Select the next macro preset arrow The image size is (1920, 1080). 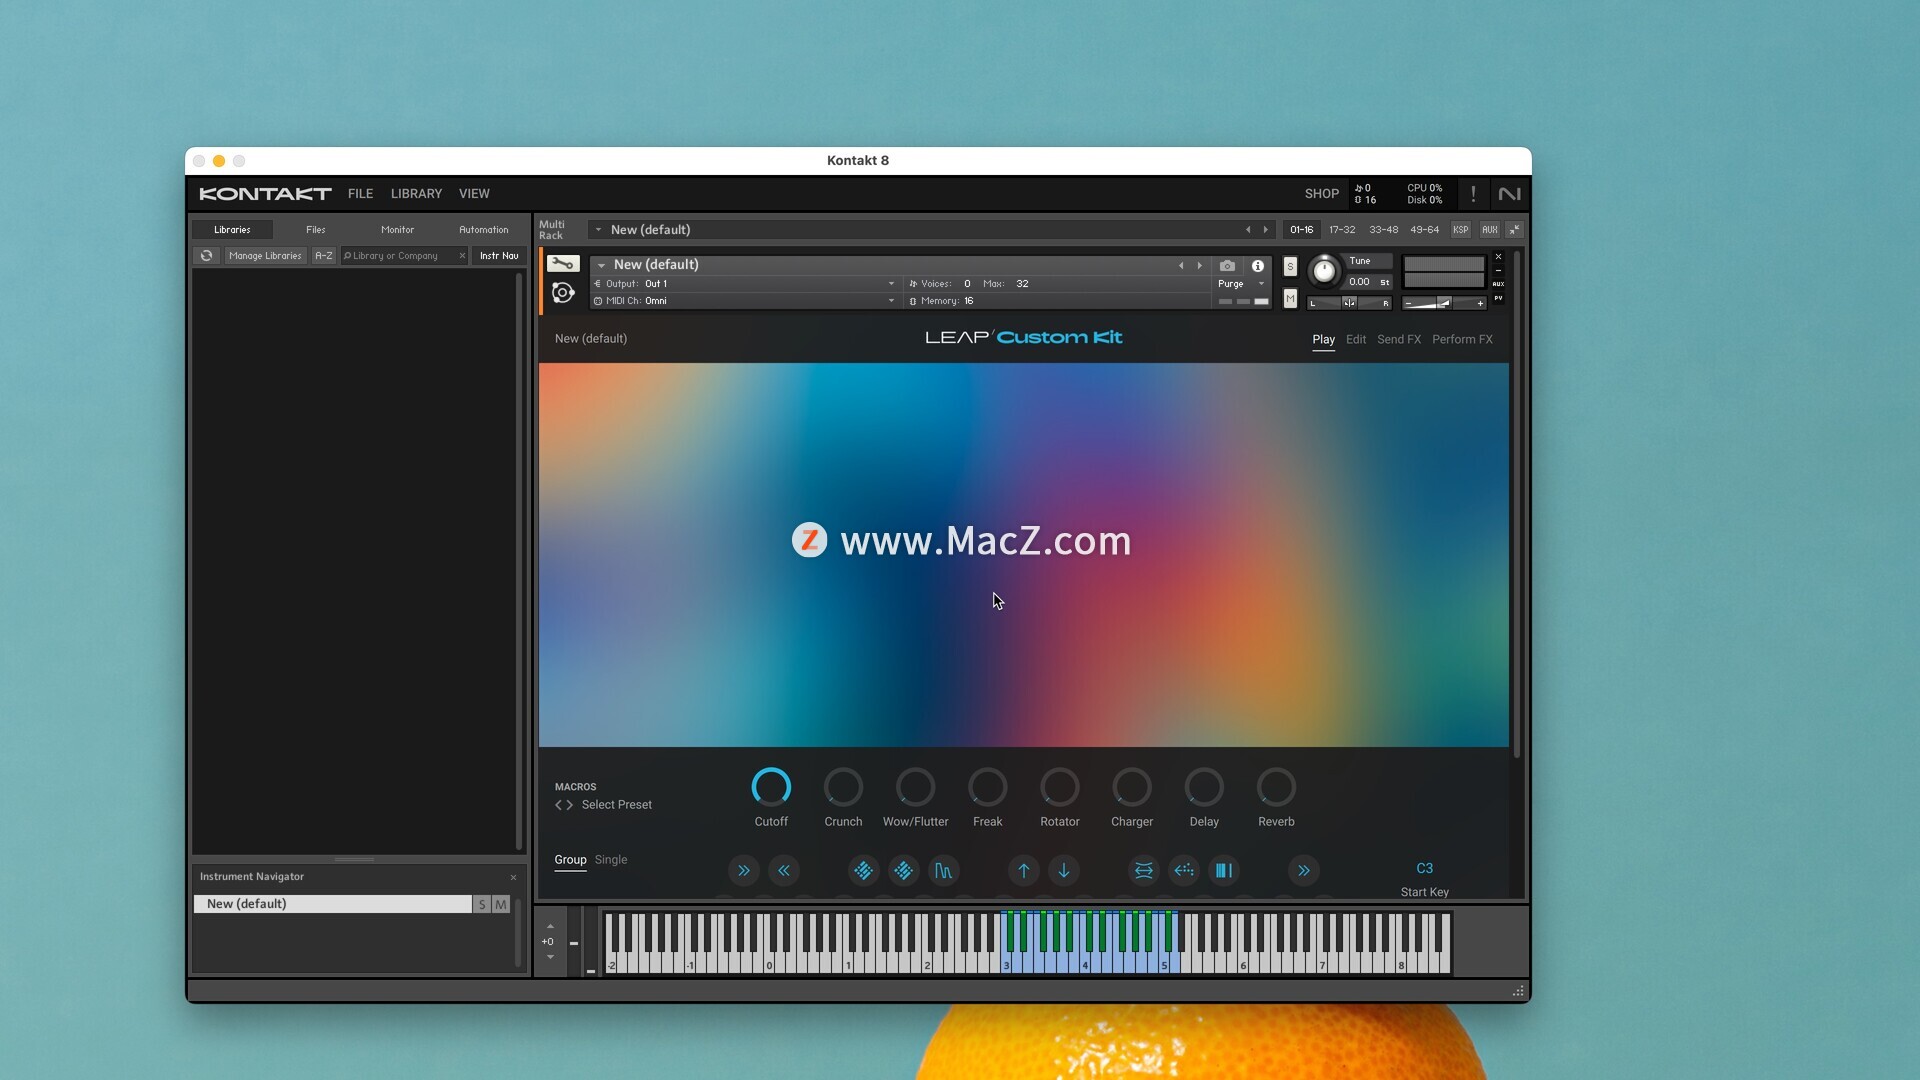[570, 805]
